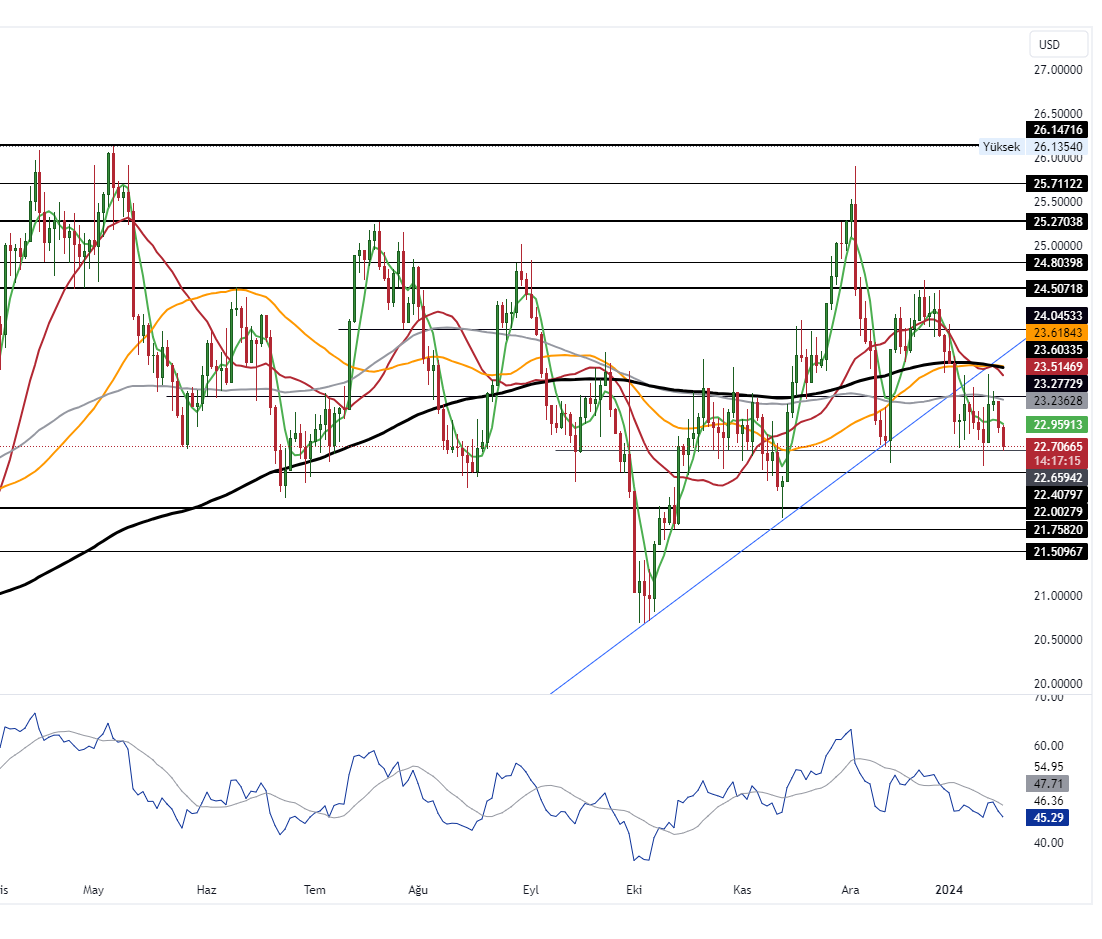
Task: Select the 26.14716 horizontal line price label
Action: [1058, 130]
